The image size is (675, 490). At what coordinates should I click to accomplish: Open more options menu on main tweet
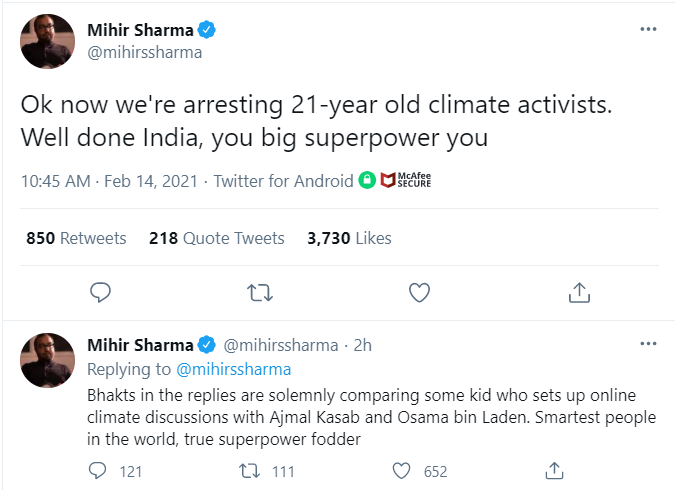(x=647, y=29)
